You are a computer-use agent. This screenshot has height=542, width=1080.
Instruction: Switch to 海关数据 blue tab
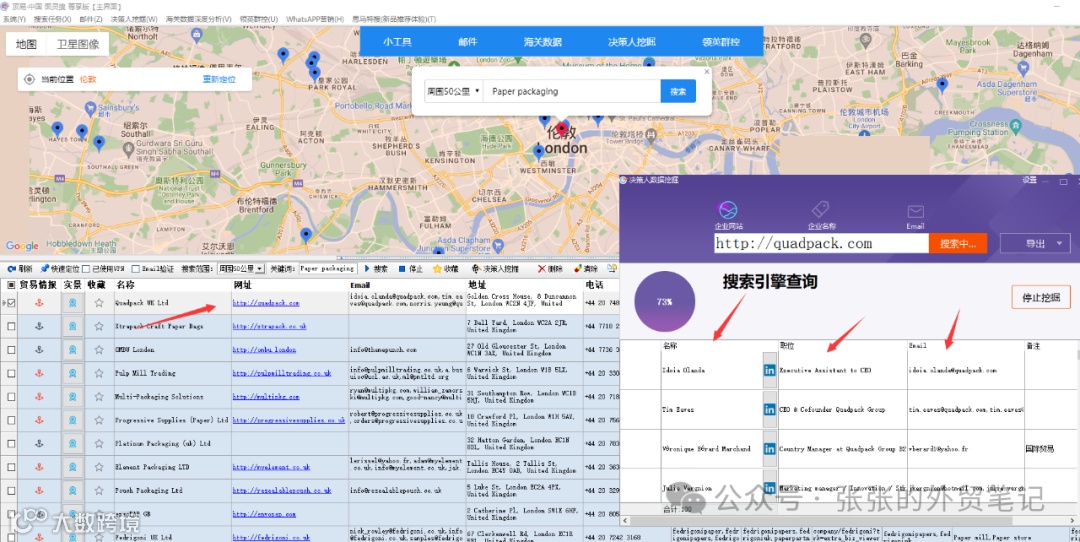coord(542,42)
